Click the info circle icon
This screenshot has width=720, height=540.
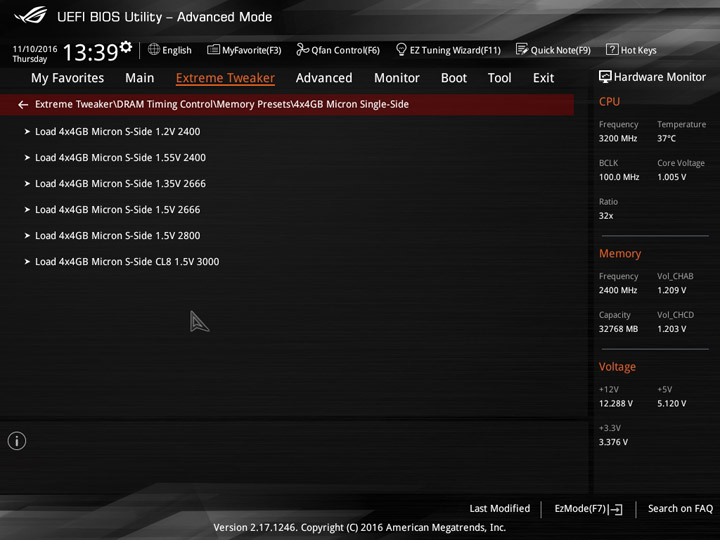tap(17, 441)
